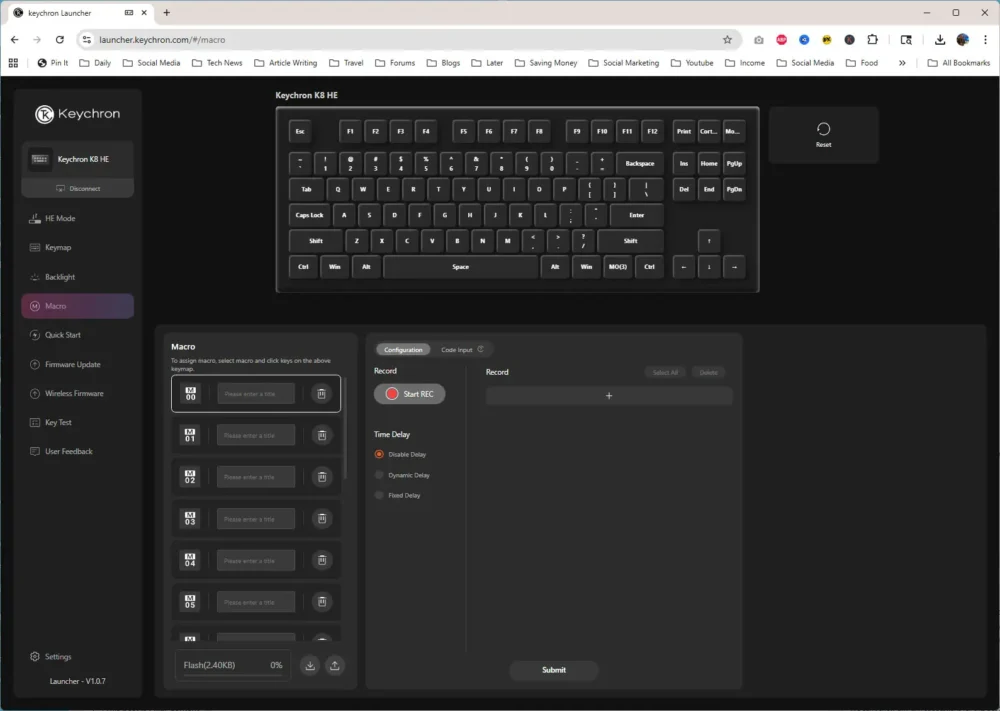Click the Esc key on keyboard layout
1000x711 pixels.
click(x=300, y=131)
